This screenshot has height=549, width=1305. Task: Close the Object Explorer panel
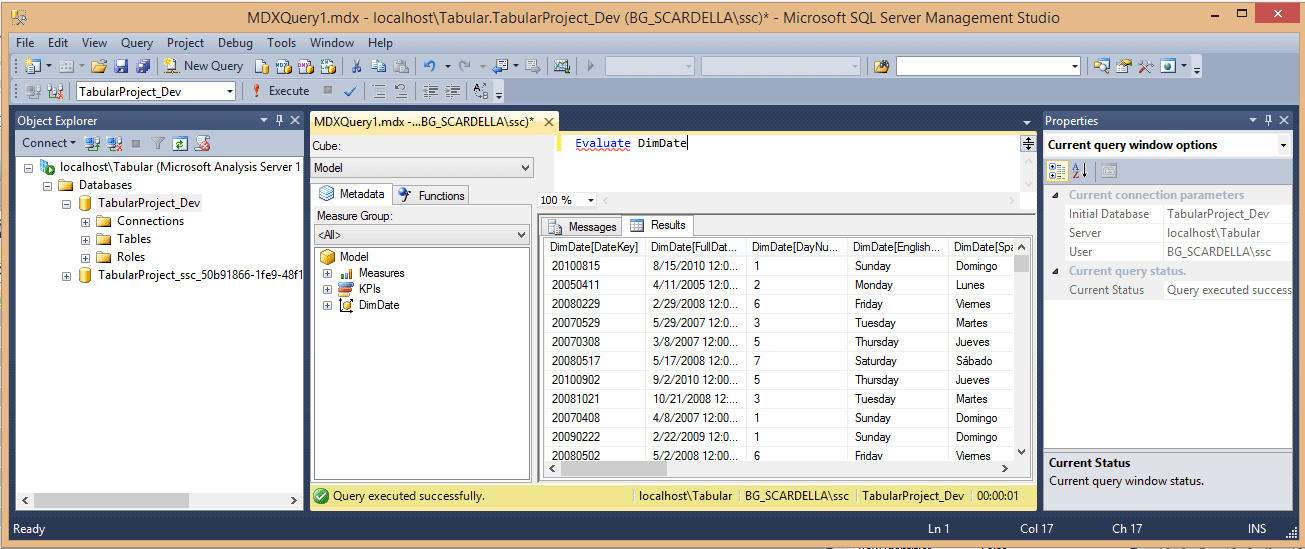click(295, 120)
